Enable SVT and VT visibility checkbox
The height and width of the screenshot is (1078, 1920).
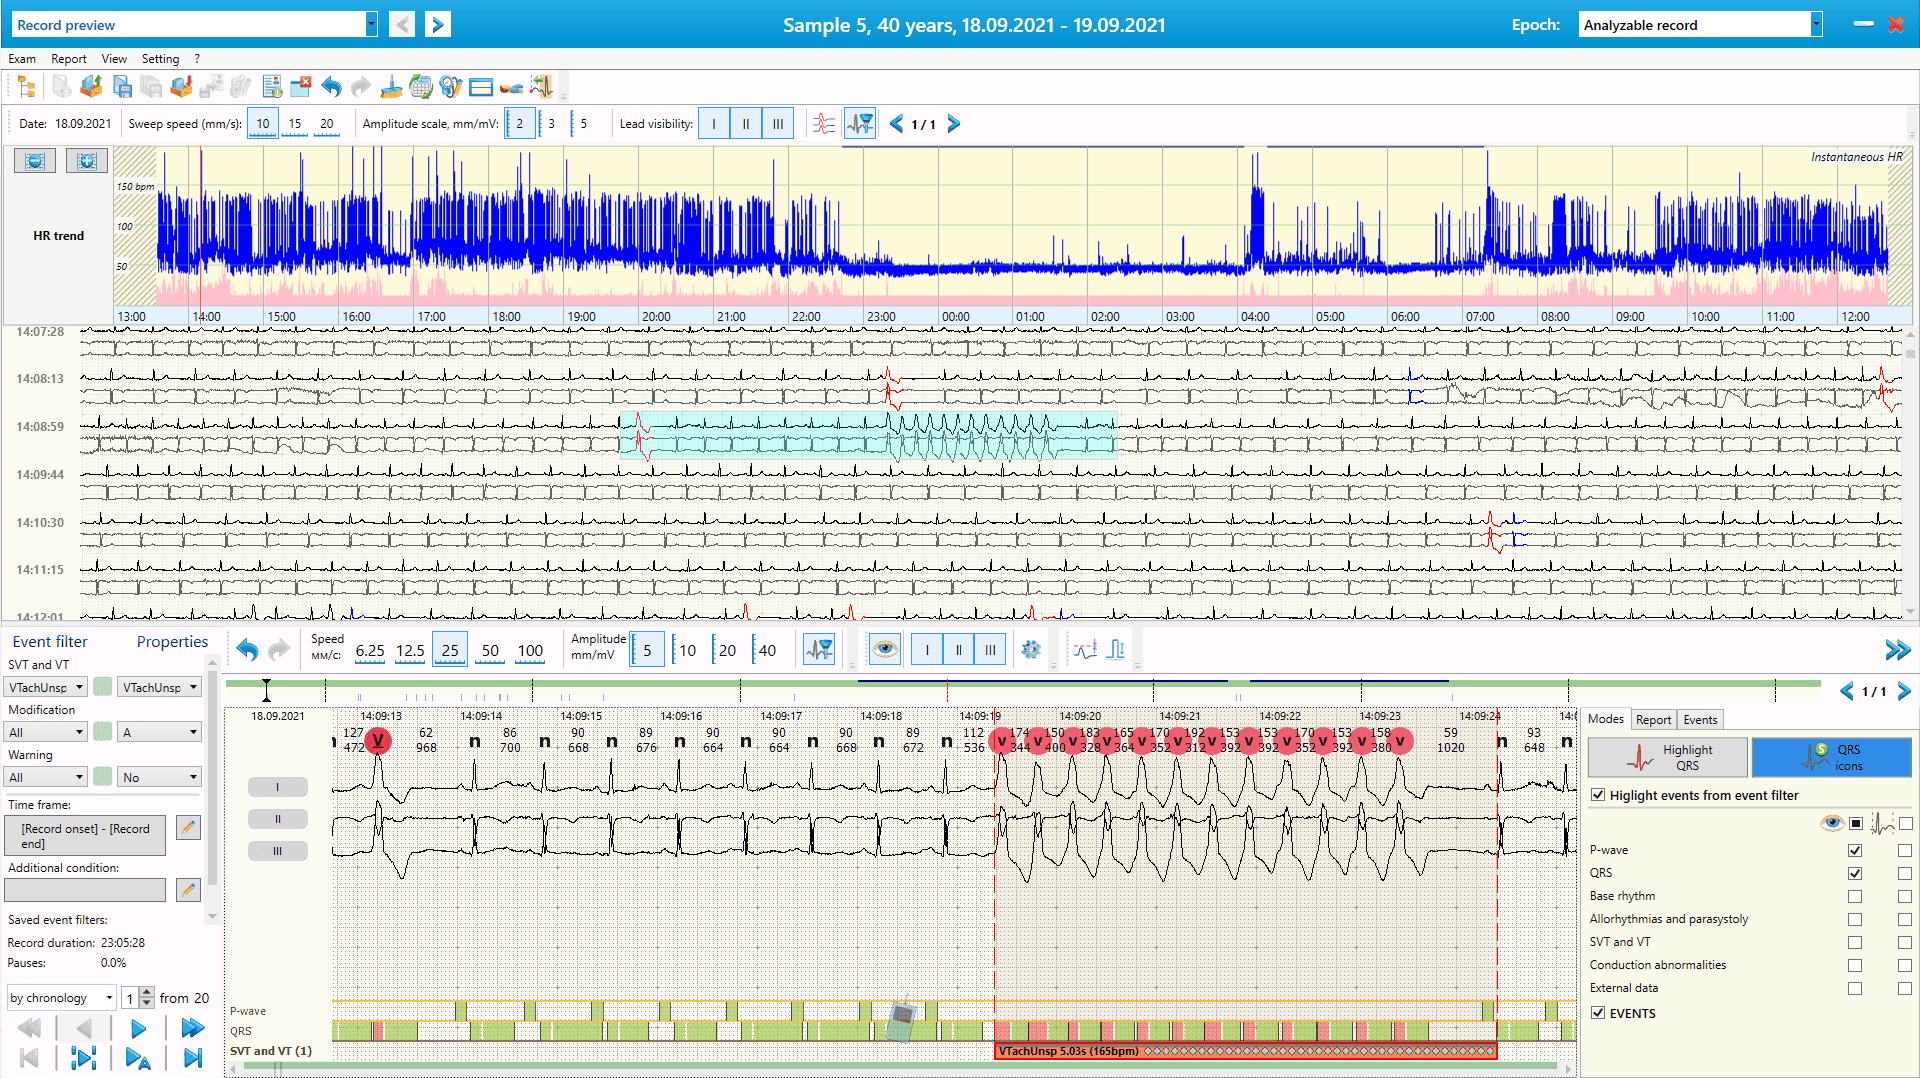1855,942
